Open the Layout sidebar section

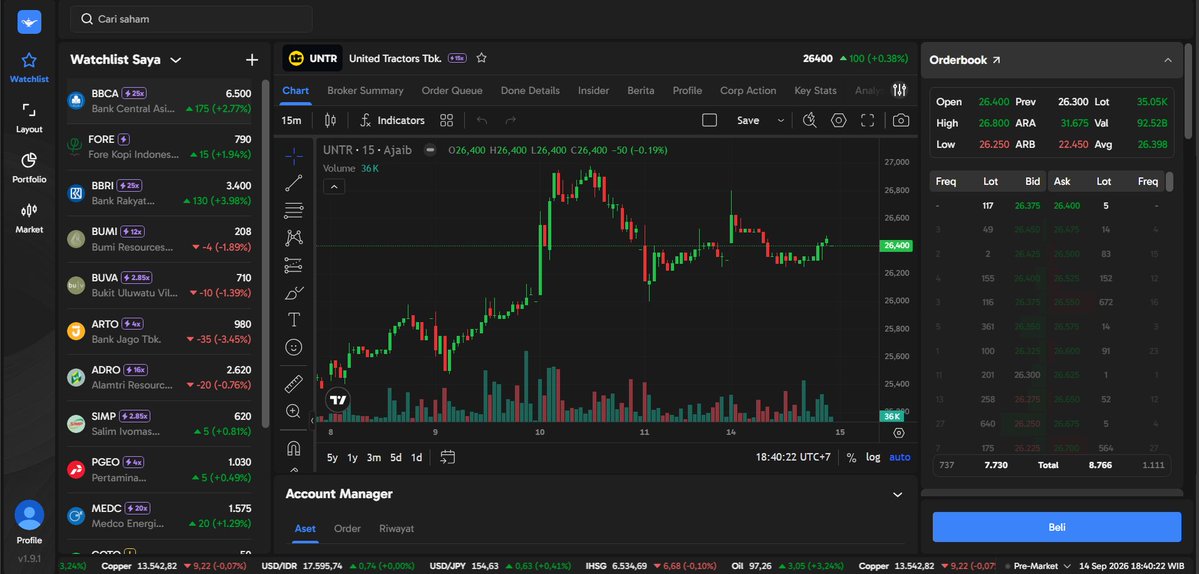pos(29,118)
